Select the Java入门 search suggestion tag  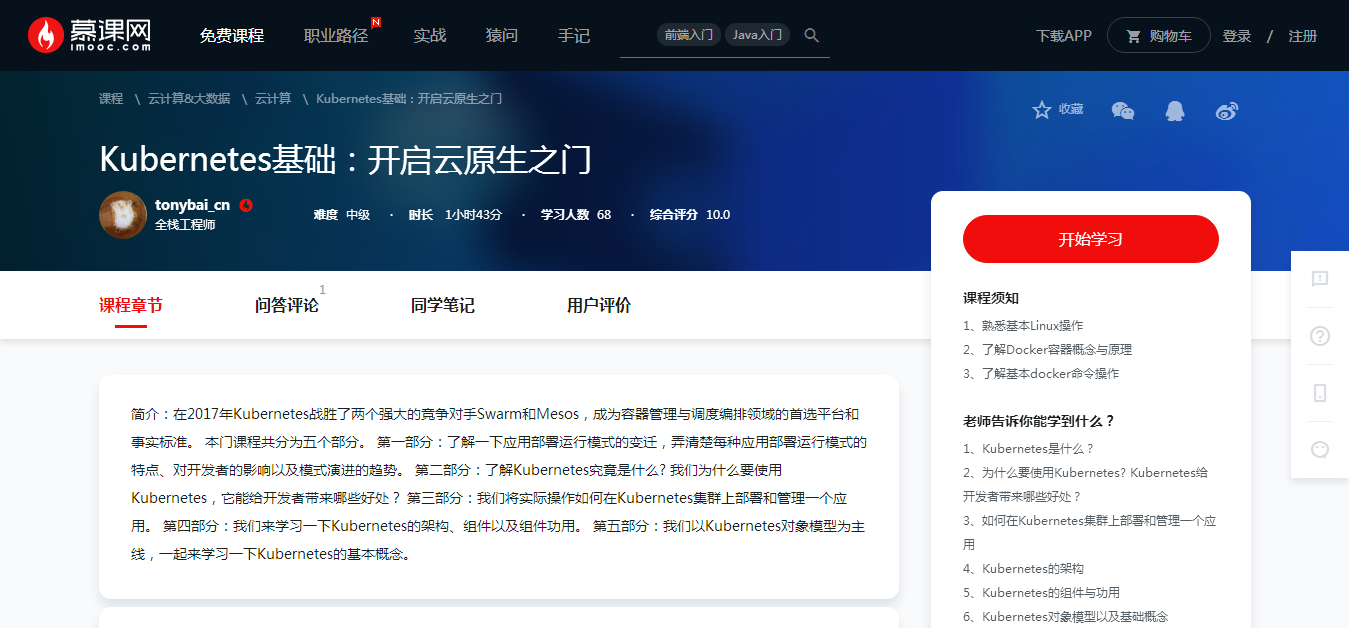757,35
